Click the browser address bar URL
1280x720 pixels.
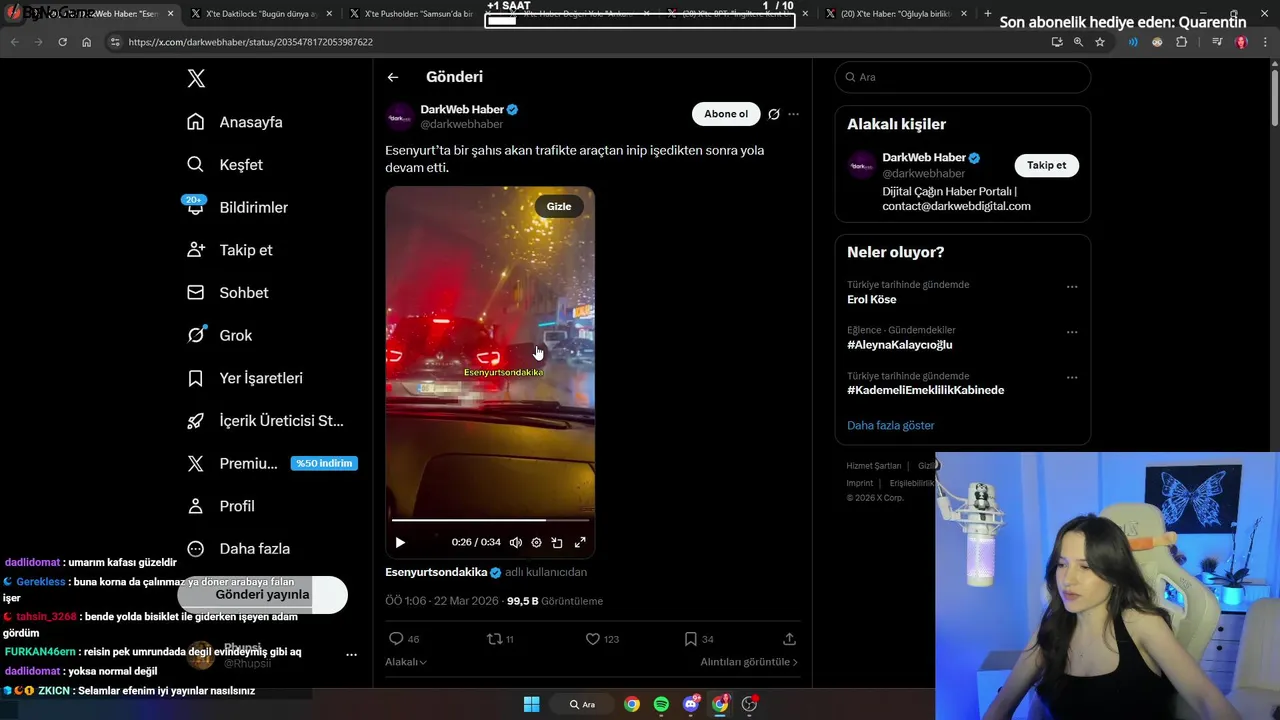(250, 42)
